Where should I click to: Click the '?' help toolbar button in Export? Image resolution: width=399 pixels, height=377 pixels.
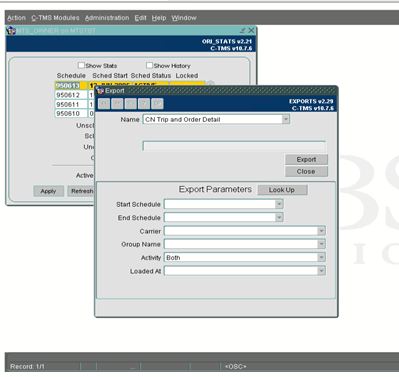click(144, 104)
